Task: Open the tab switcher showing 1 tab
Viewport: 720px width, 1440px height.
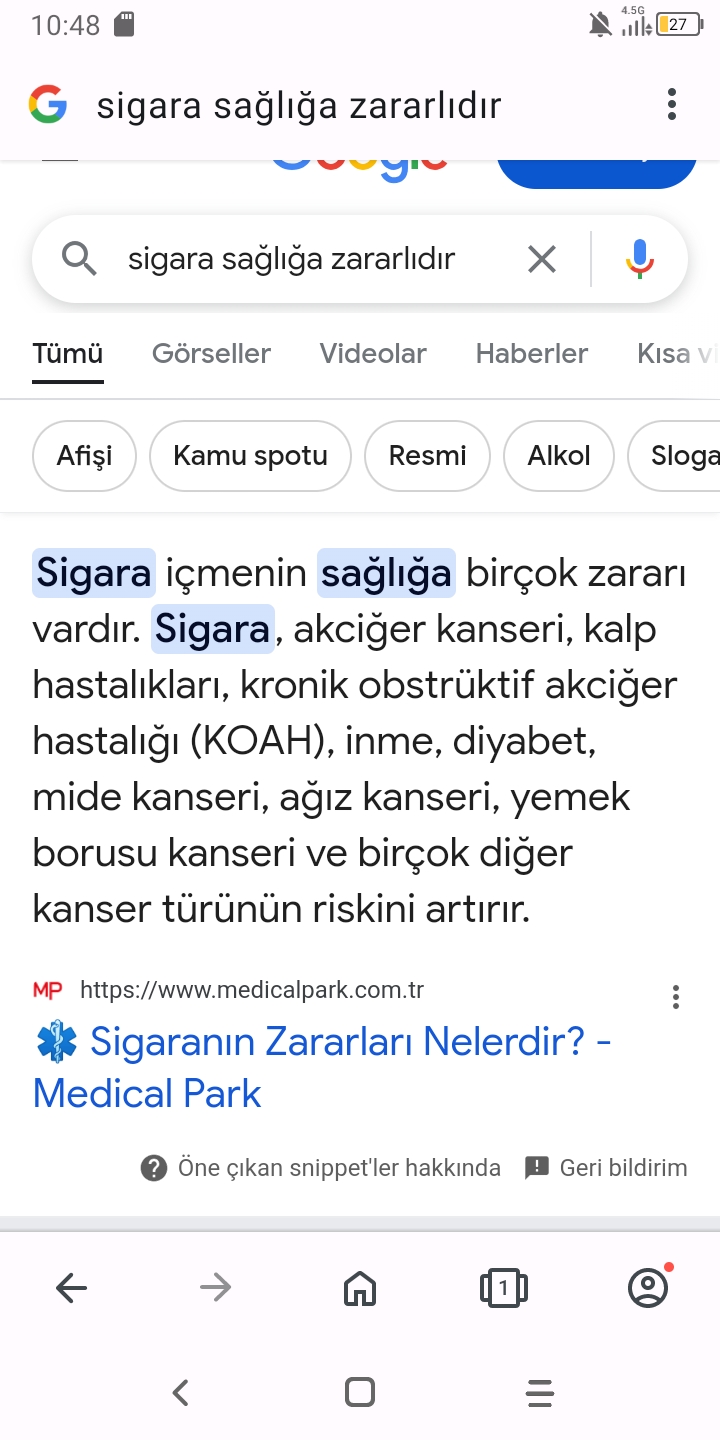Action: (503, 1288)
